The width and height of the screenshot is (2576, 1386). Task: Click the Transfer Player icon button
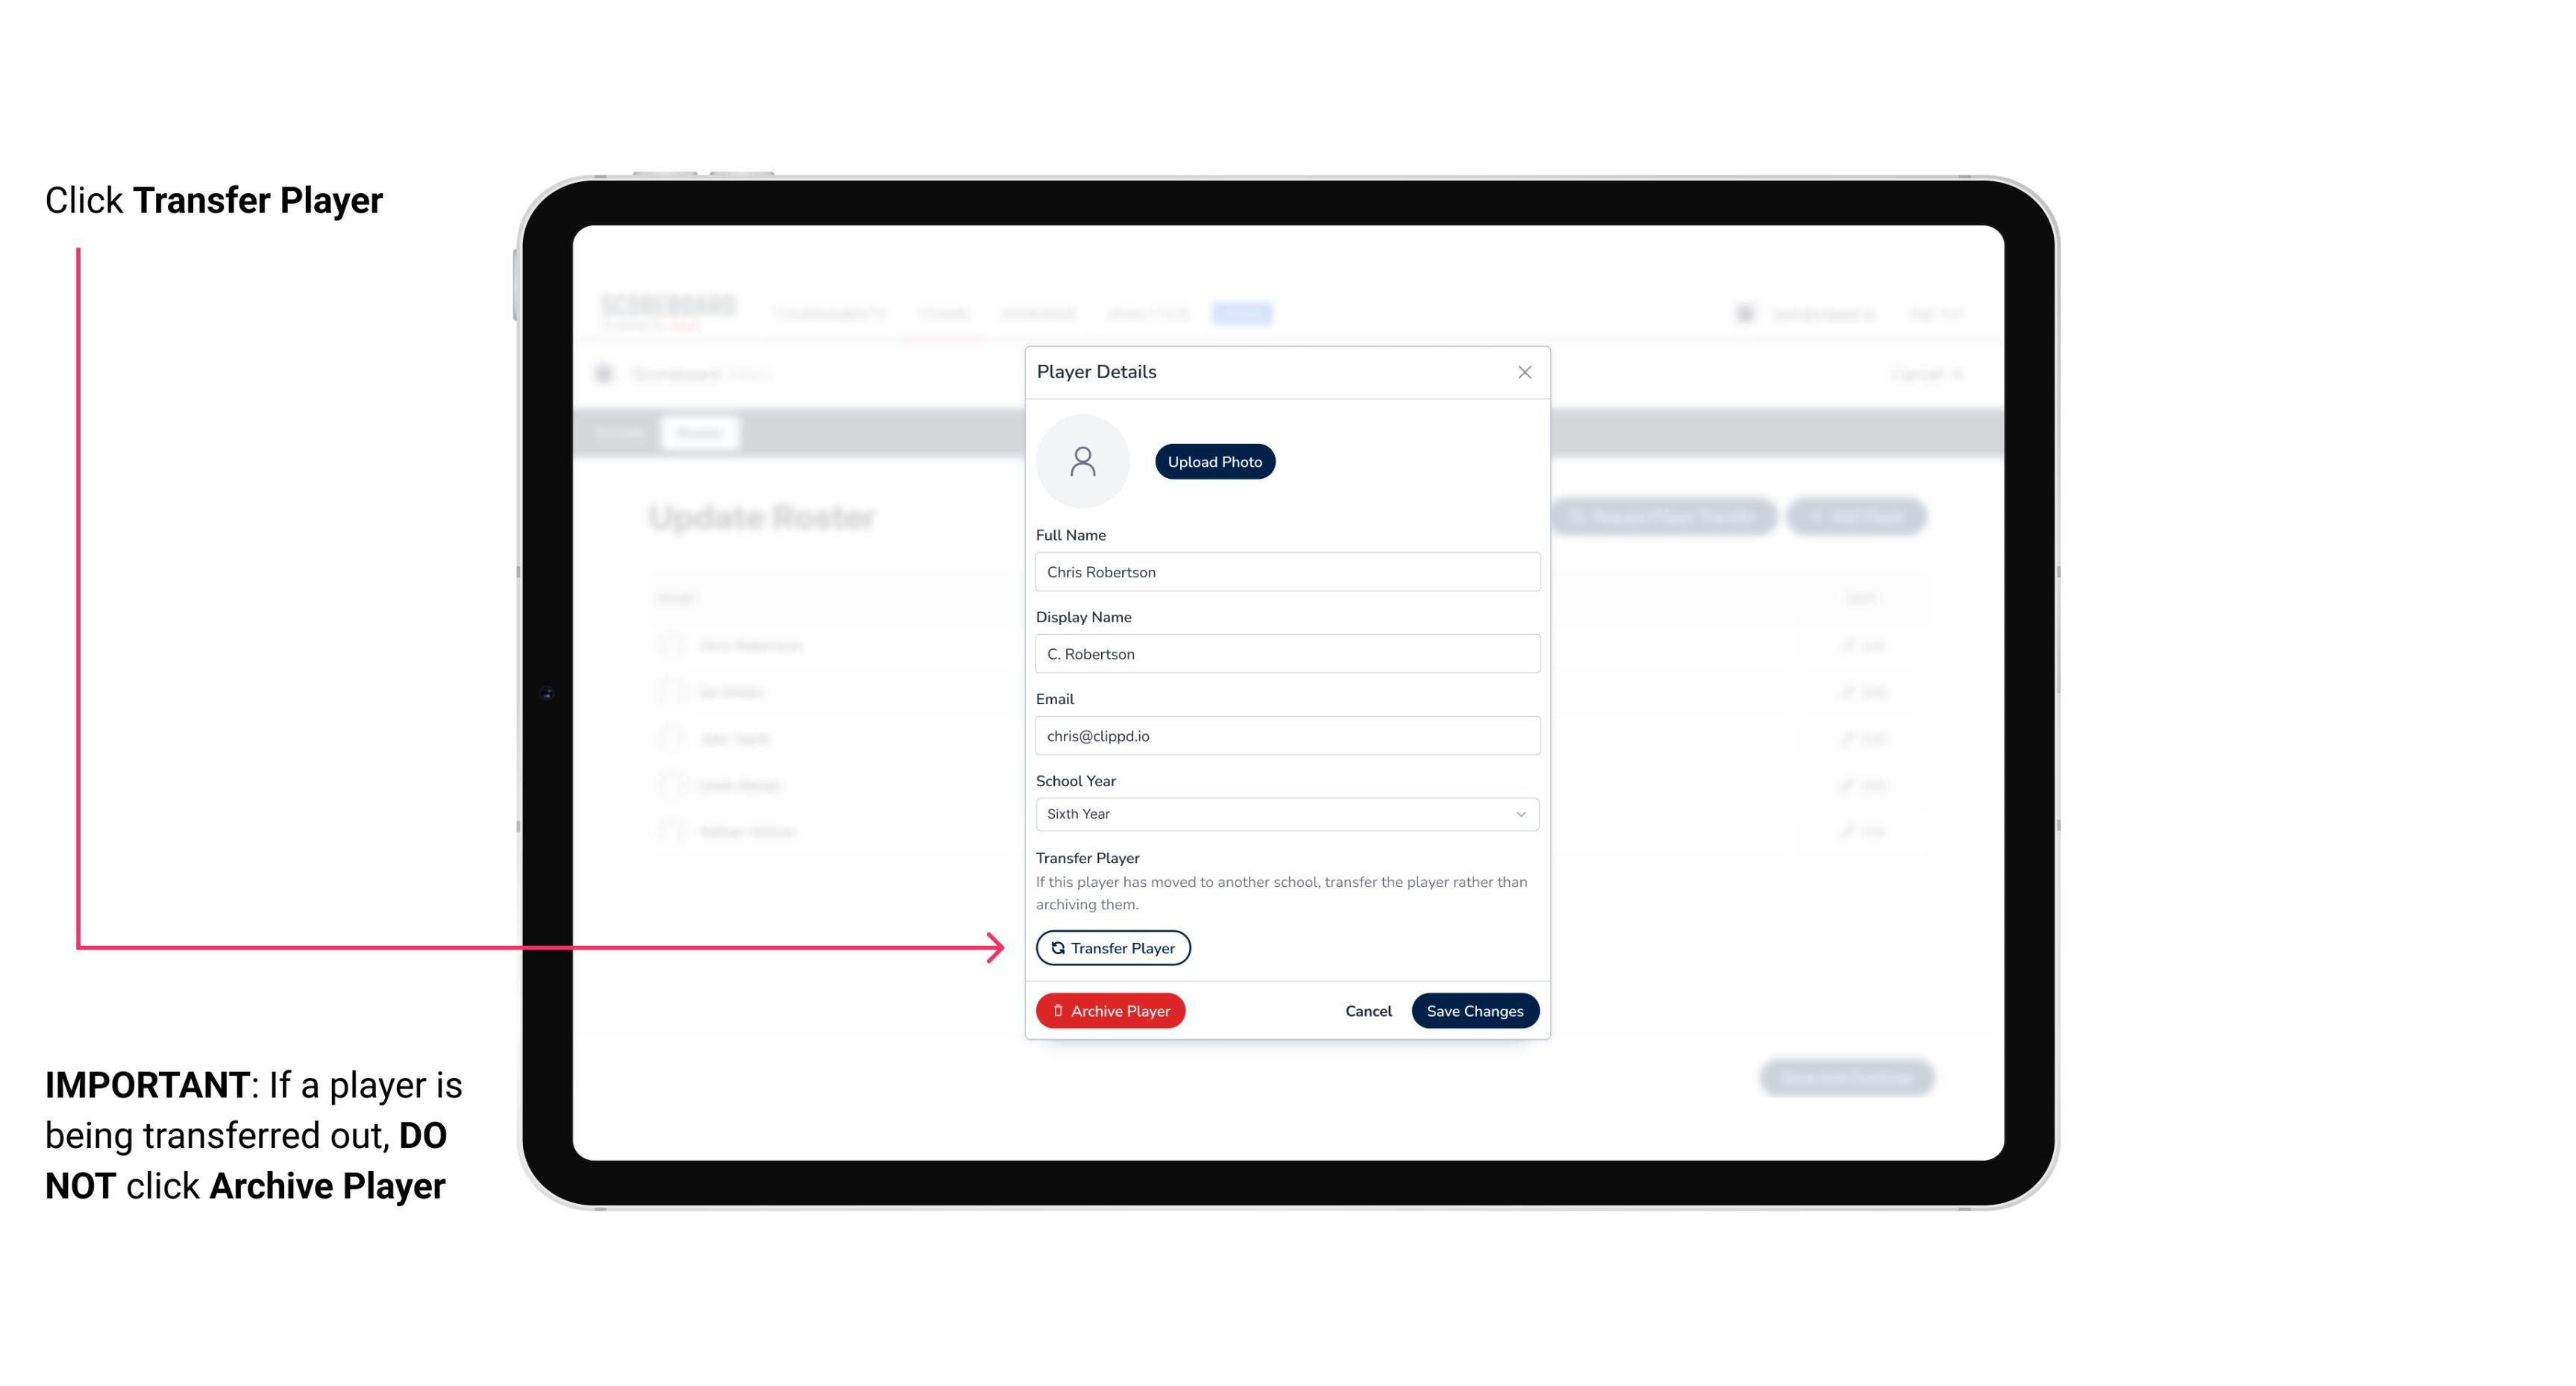(x=1112, y=947)
